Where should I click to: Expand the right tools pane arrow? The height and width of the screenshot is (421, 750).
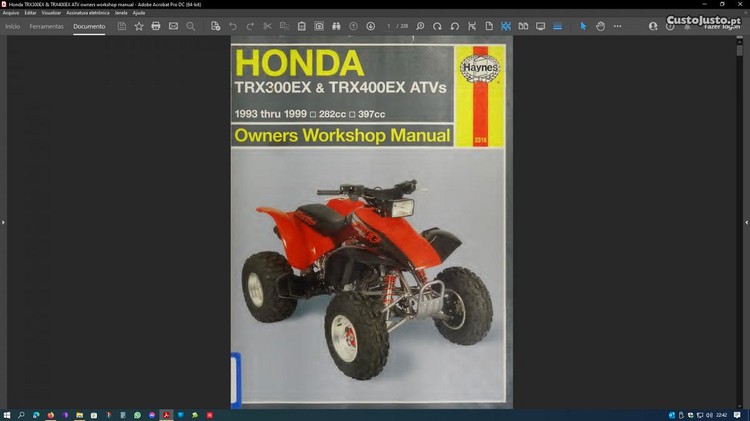[745, 222]
